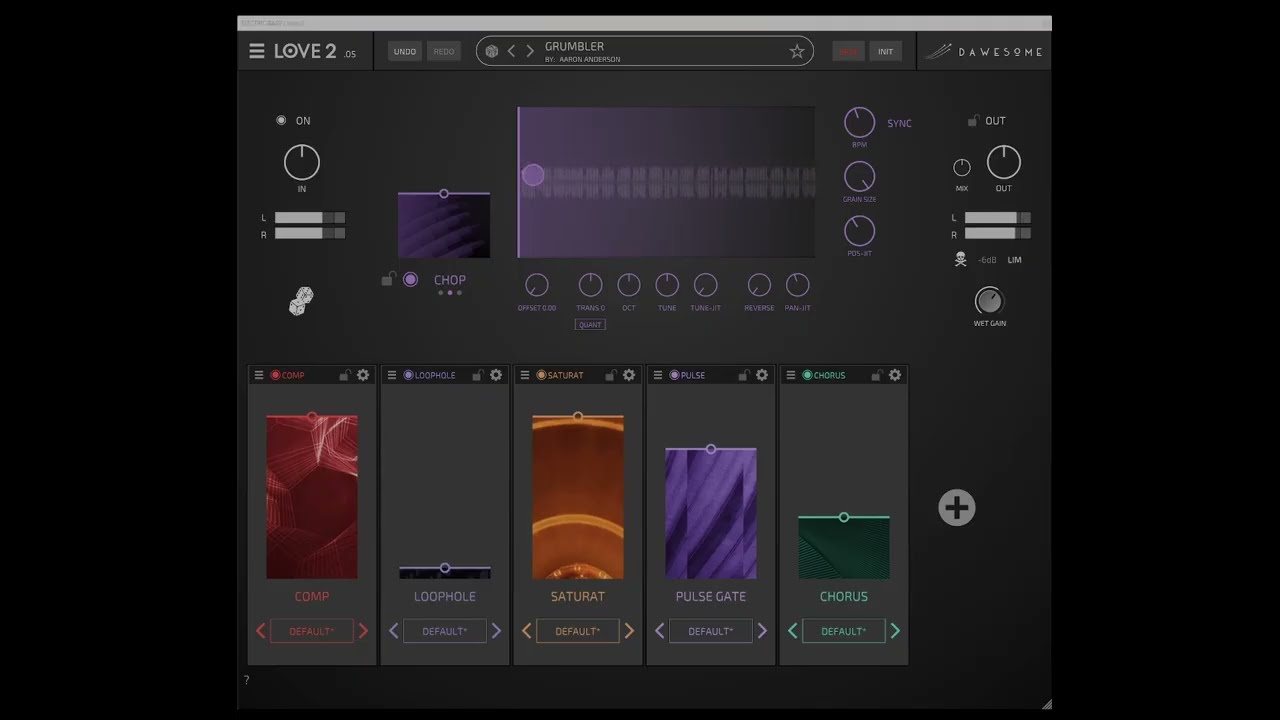The height and width of the screenshot is (720, 1280).
Task: Open the COMP module settings gear
Action: [363, 375]
